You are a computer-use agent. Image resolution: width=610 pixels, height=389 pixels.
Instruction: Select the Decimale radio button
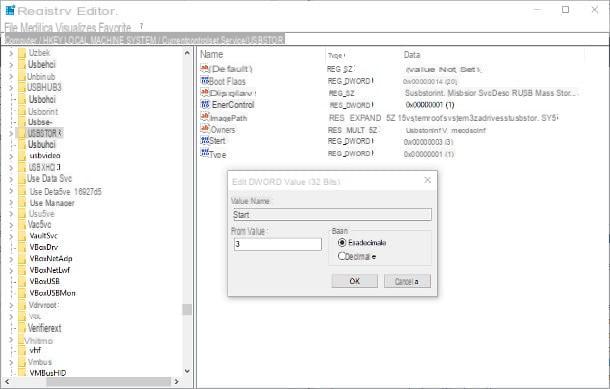(342, 256)
